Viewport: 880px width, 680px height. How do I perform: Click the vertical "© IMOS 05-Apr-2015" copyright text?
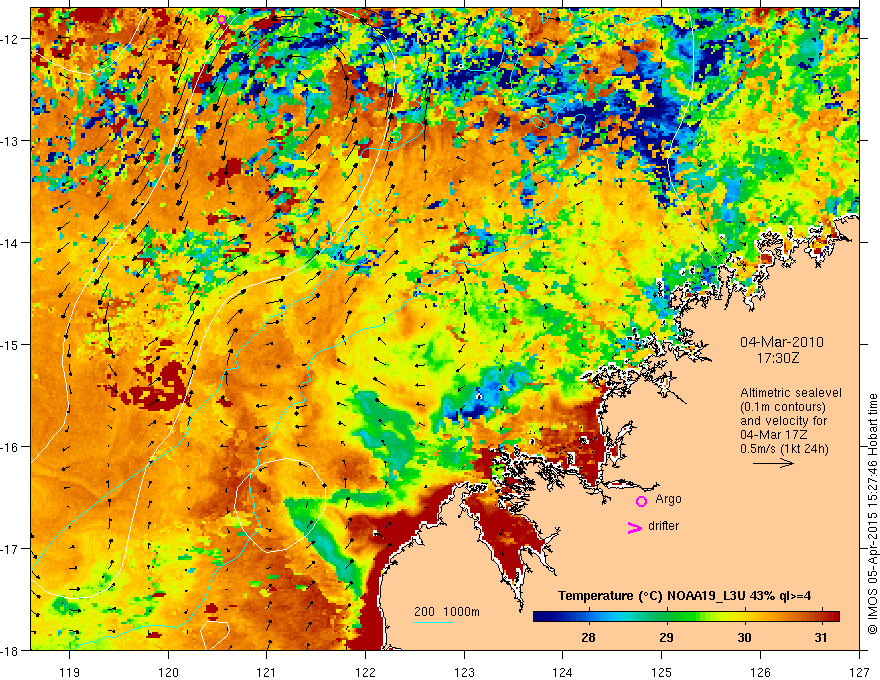[x=872, y=571]
